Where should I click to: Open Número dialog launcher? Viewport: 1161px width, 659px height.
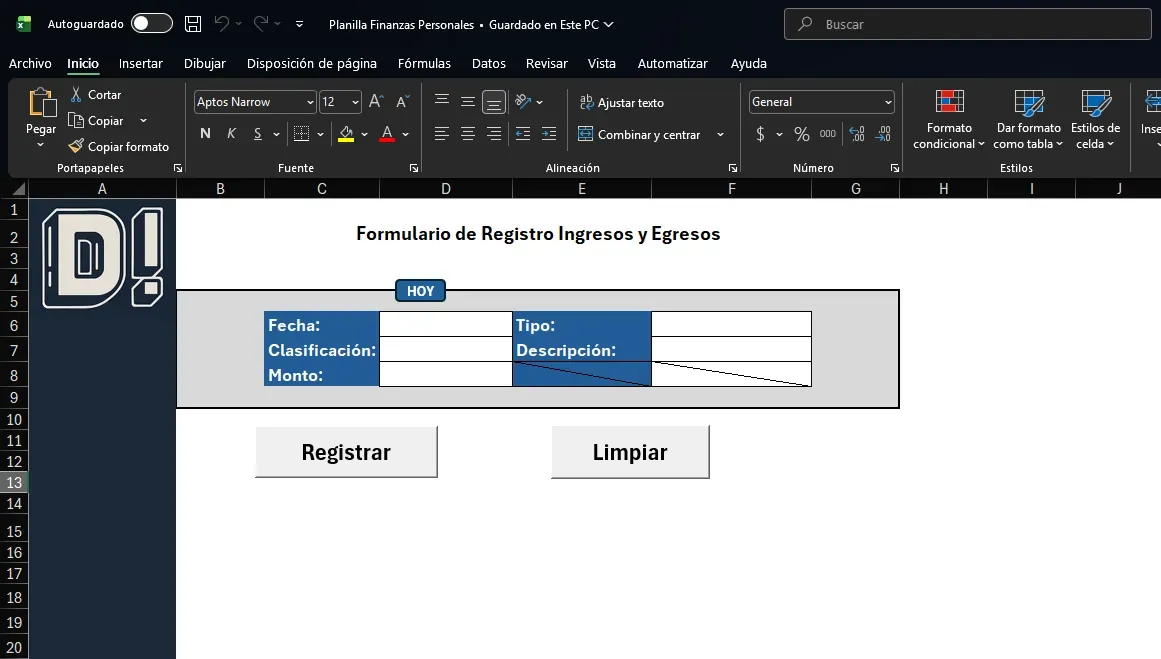pos(894,168)
